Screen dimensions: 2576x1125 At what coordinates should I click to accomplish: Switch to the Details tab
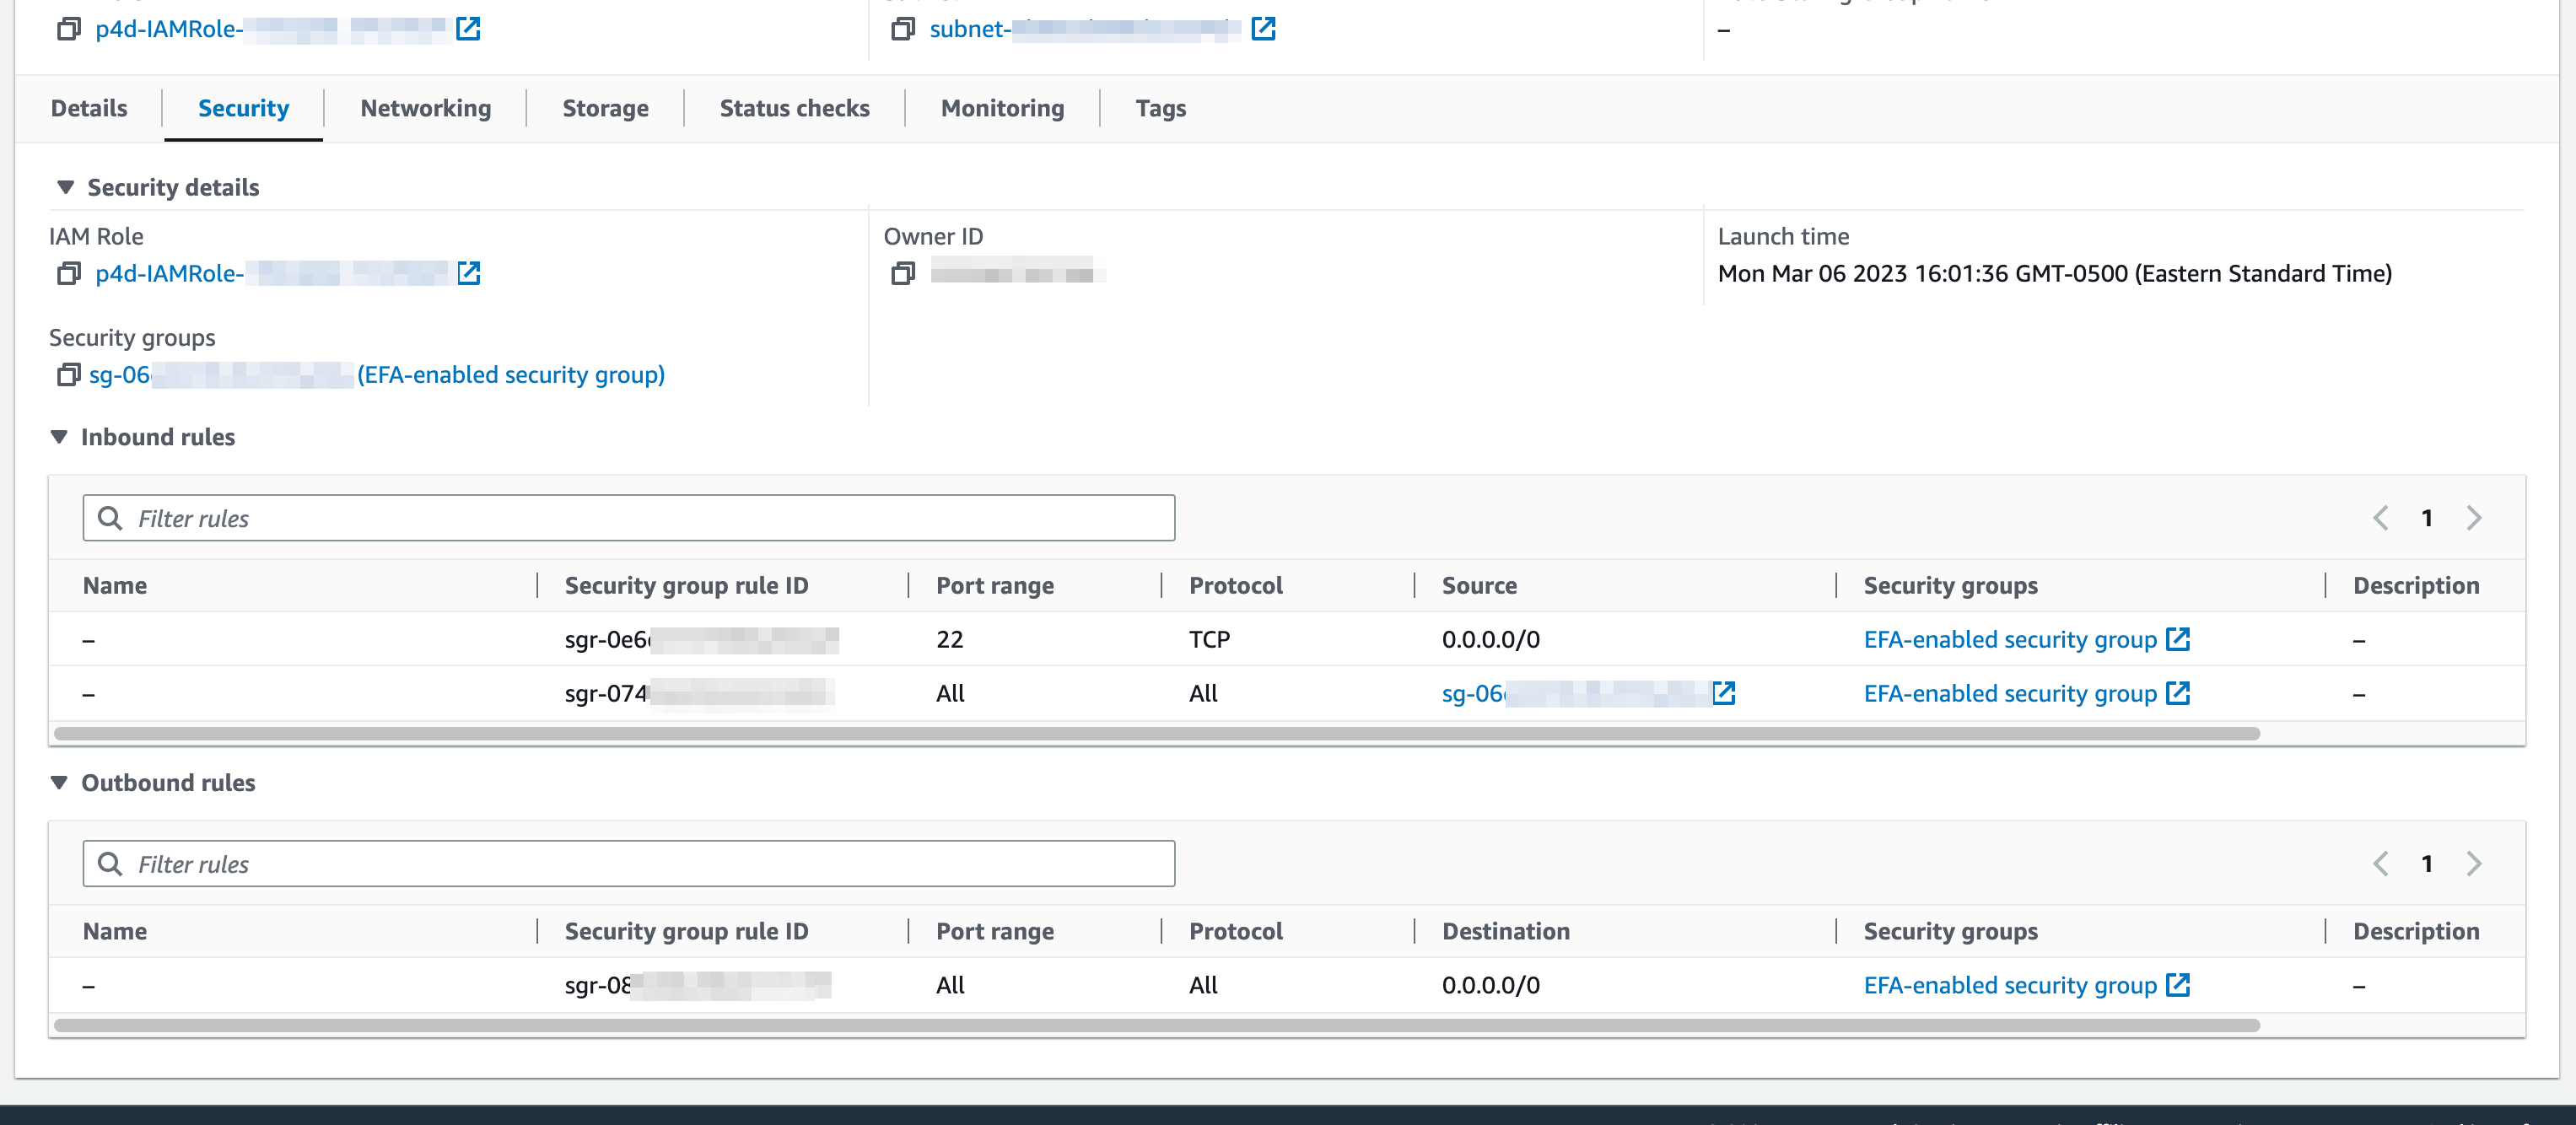(89, 108)
